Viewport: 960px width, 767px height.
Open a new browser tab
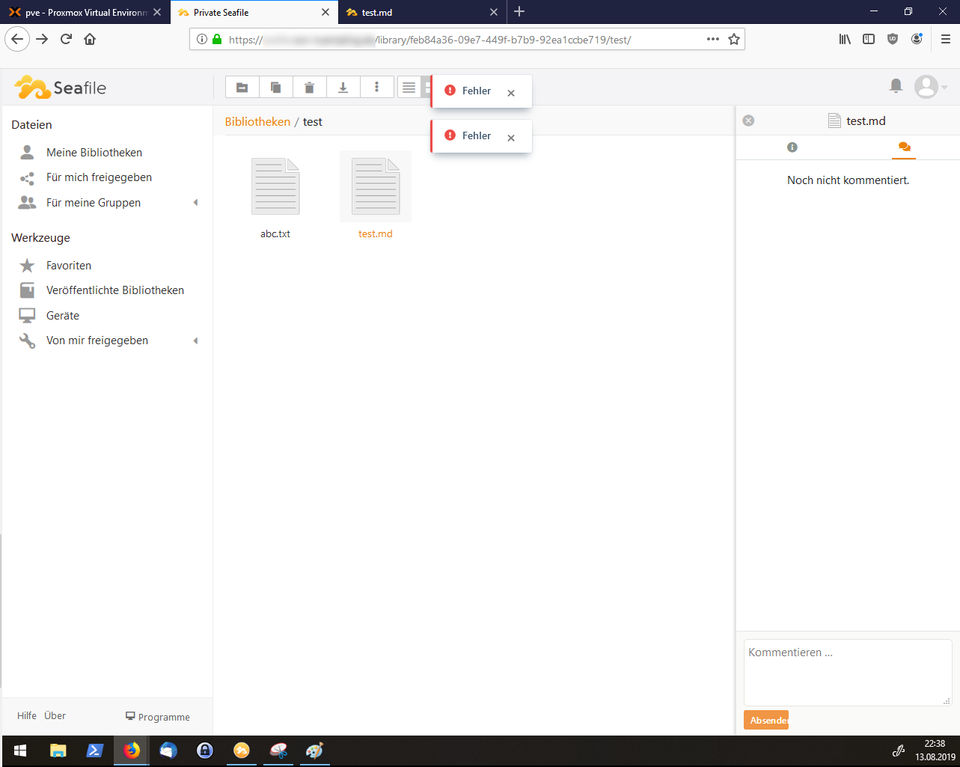pos(519,12)
